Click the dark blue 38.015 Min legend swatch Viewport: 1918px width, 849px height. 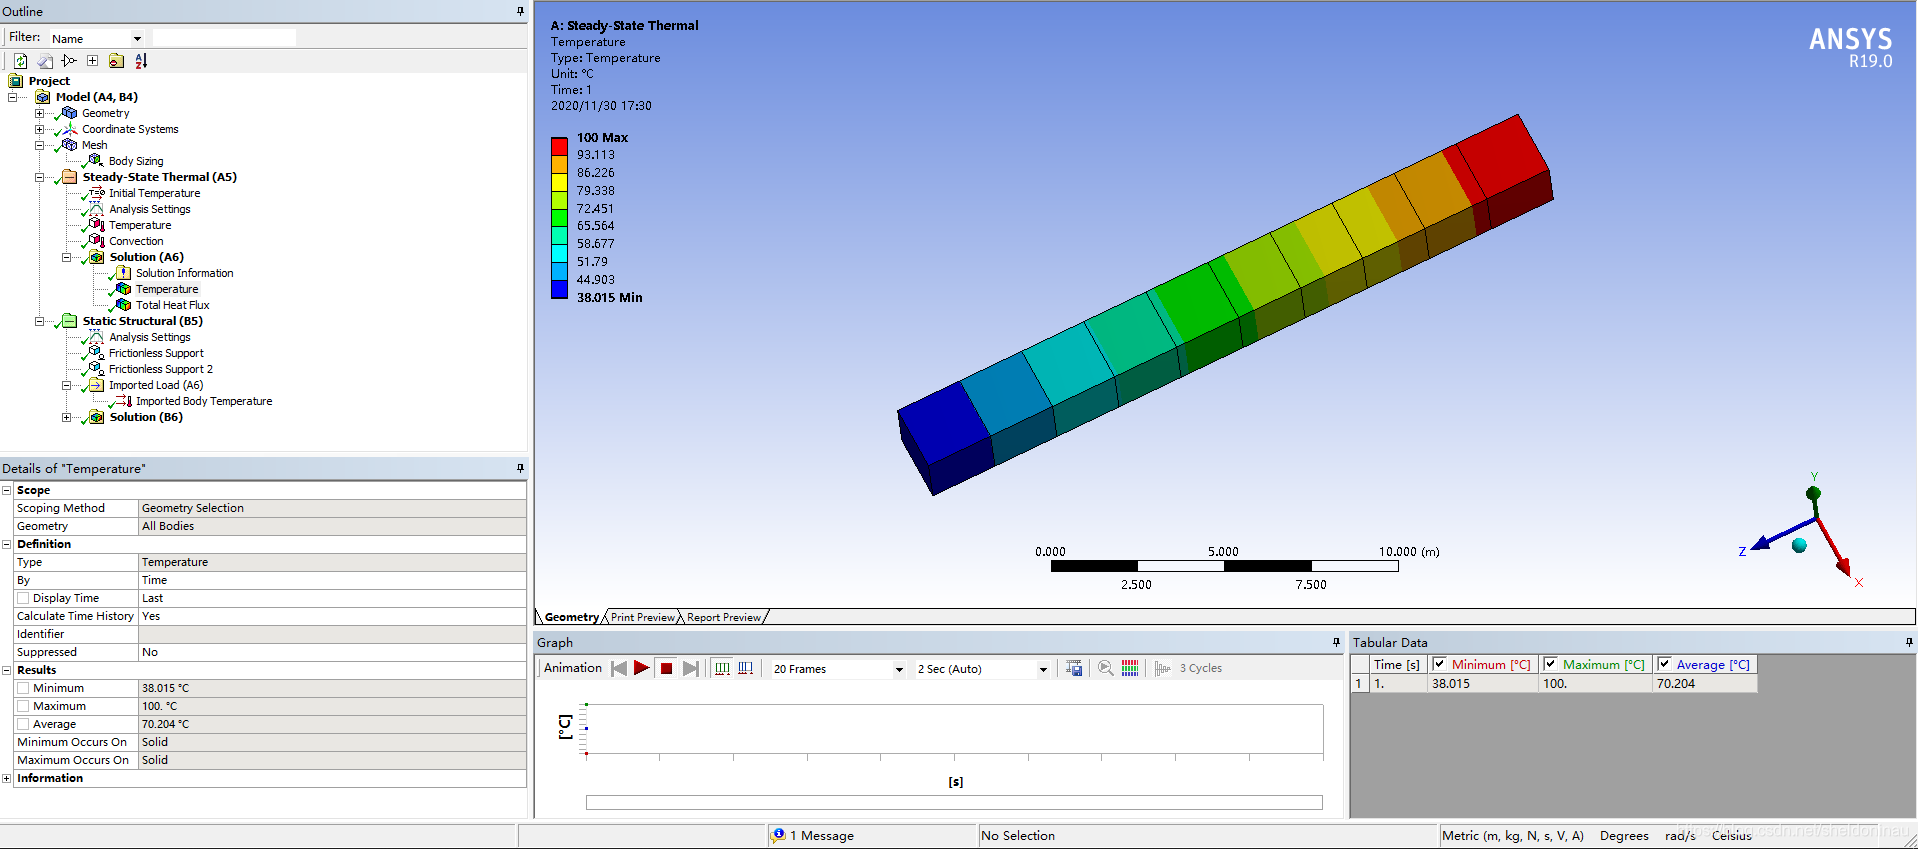(x=559, y=290)
